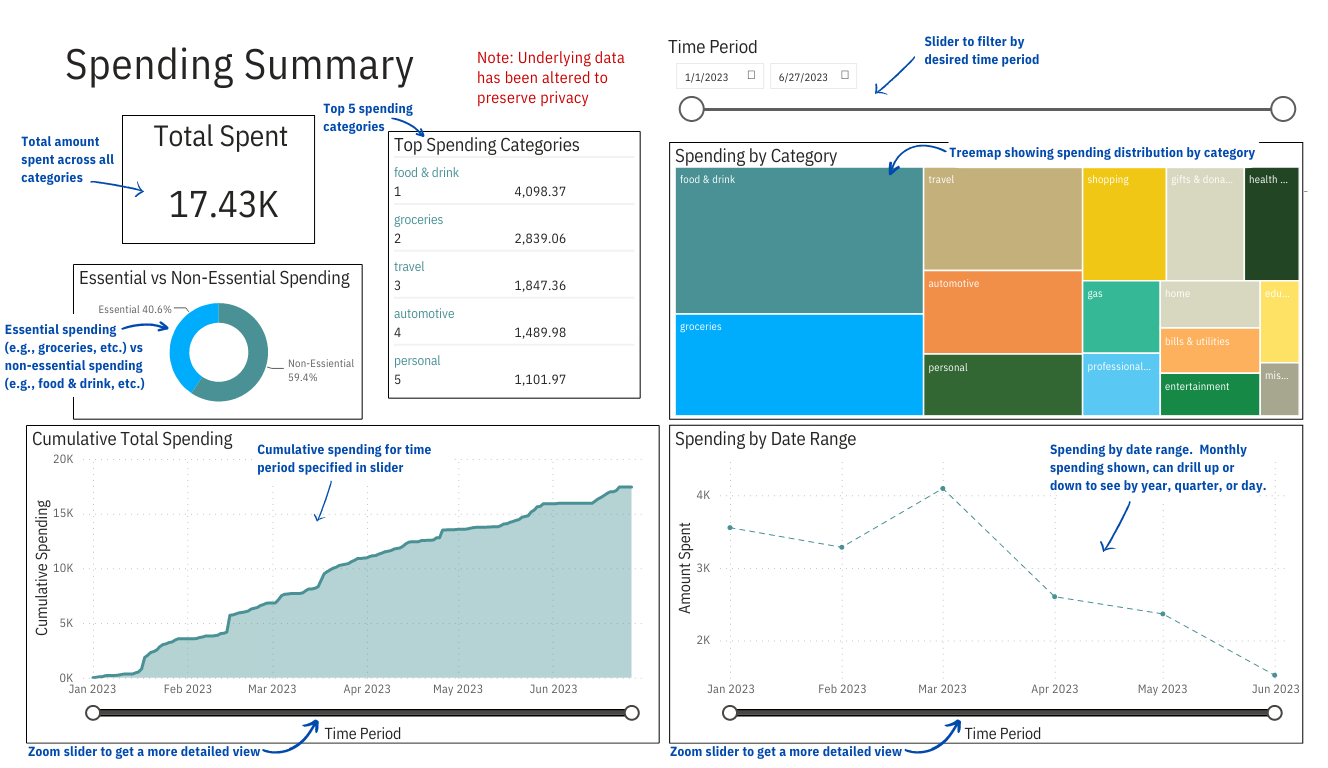Click the Jan 2023 data point on the line chart
Viewport: 1328px width, 768px height.
(x=730, y=527)
